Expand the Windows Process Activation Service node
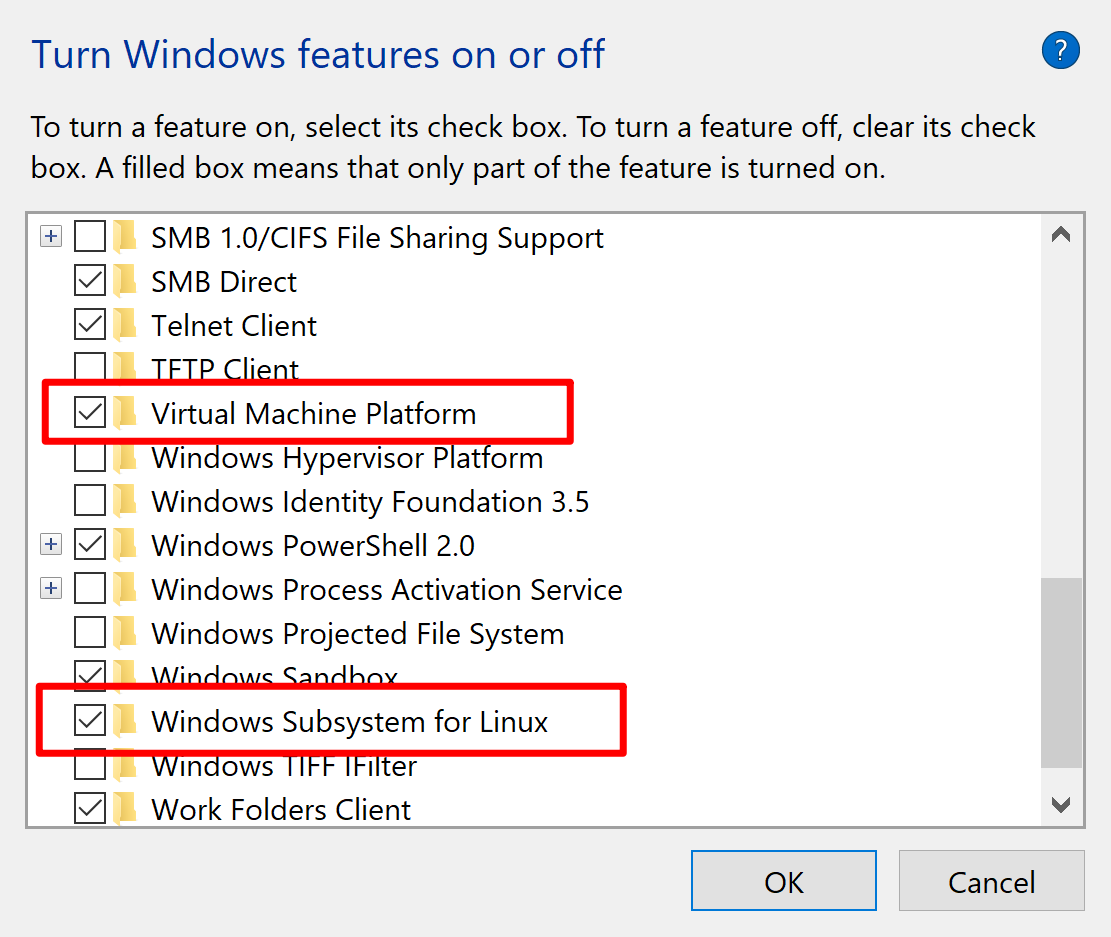 coord(51,589)
